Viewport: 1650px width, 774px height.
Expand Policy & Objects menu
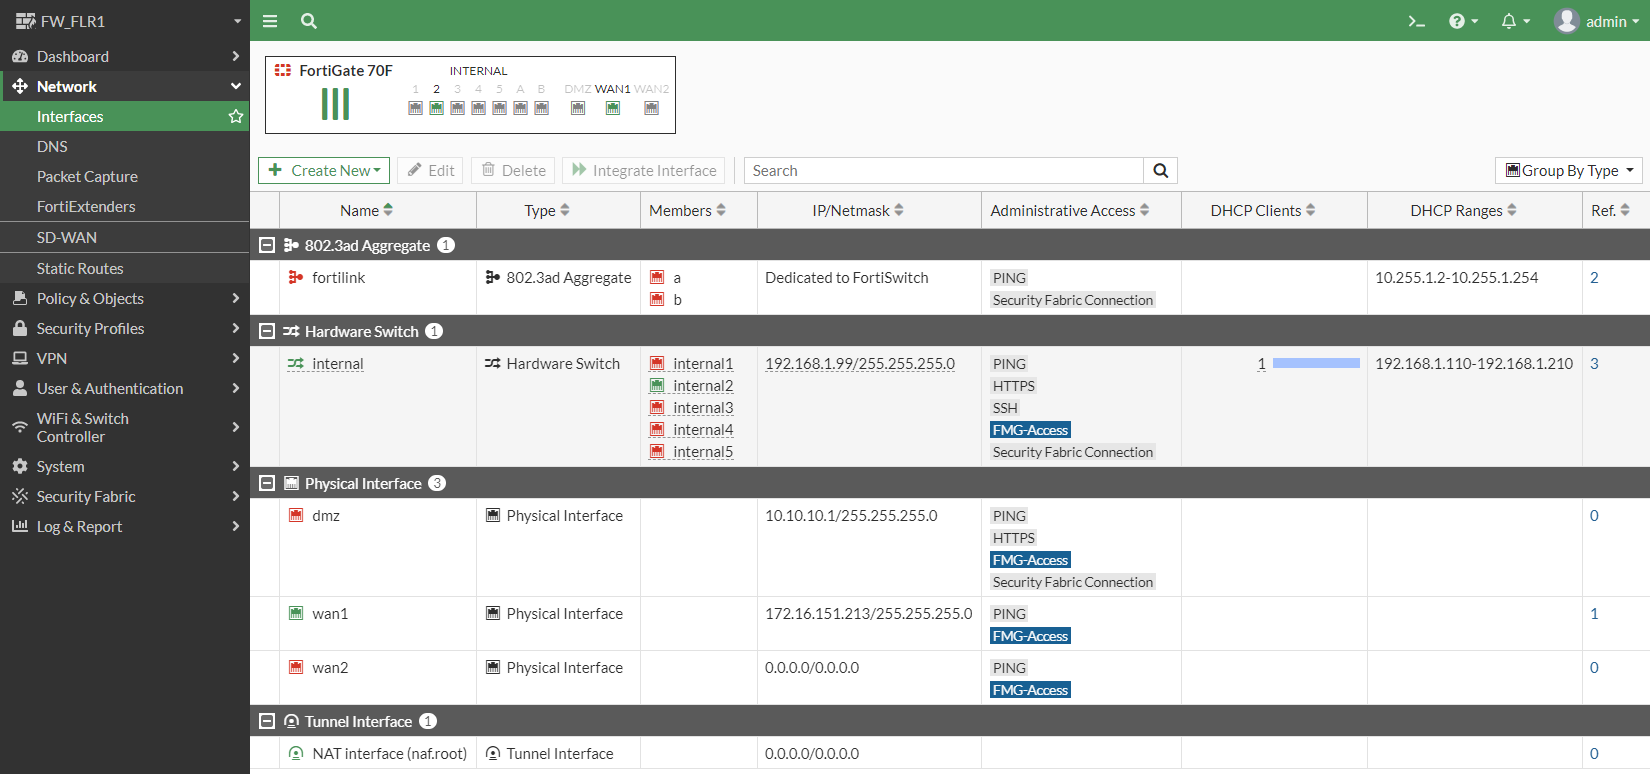click(124, 298)
